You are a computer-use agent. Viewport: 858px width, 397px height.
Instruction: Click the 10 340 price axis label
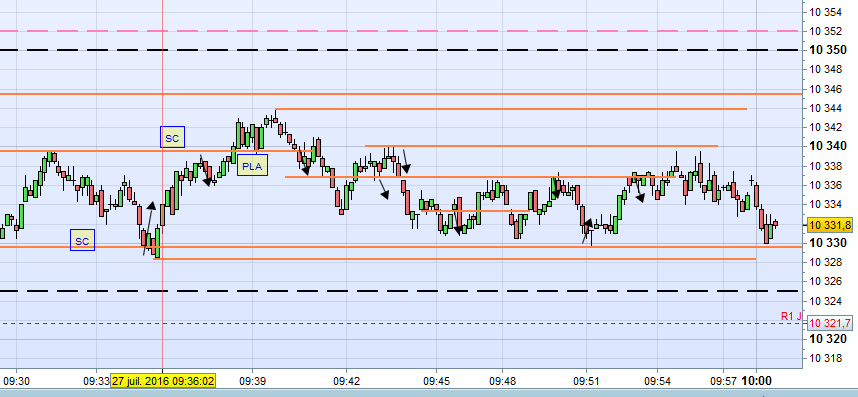(x=827, y=146)
